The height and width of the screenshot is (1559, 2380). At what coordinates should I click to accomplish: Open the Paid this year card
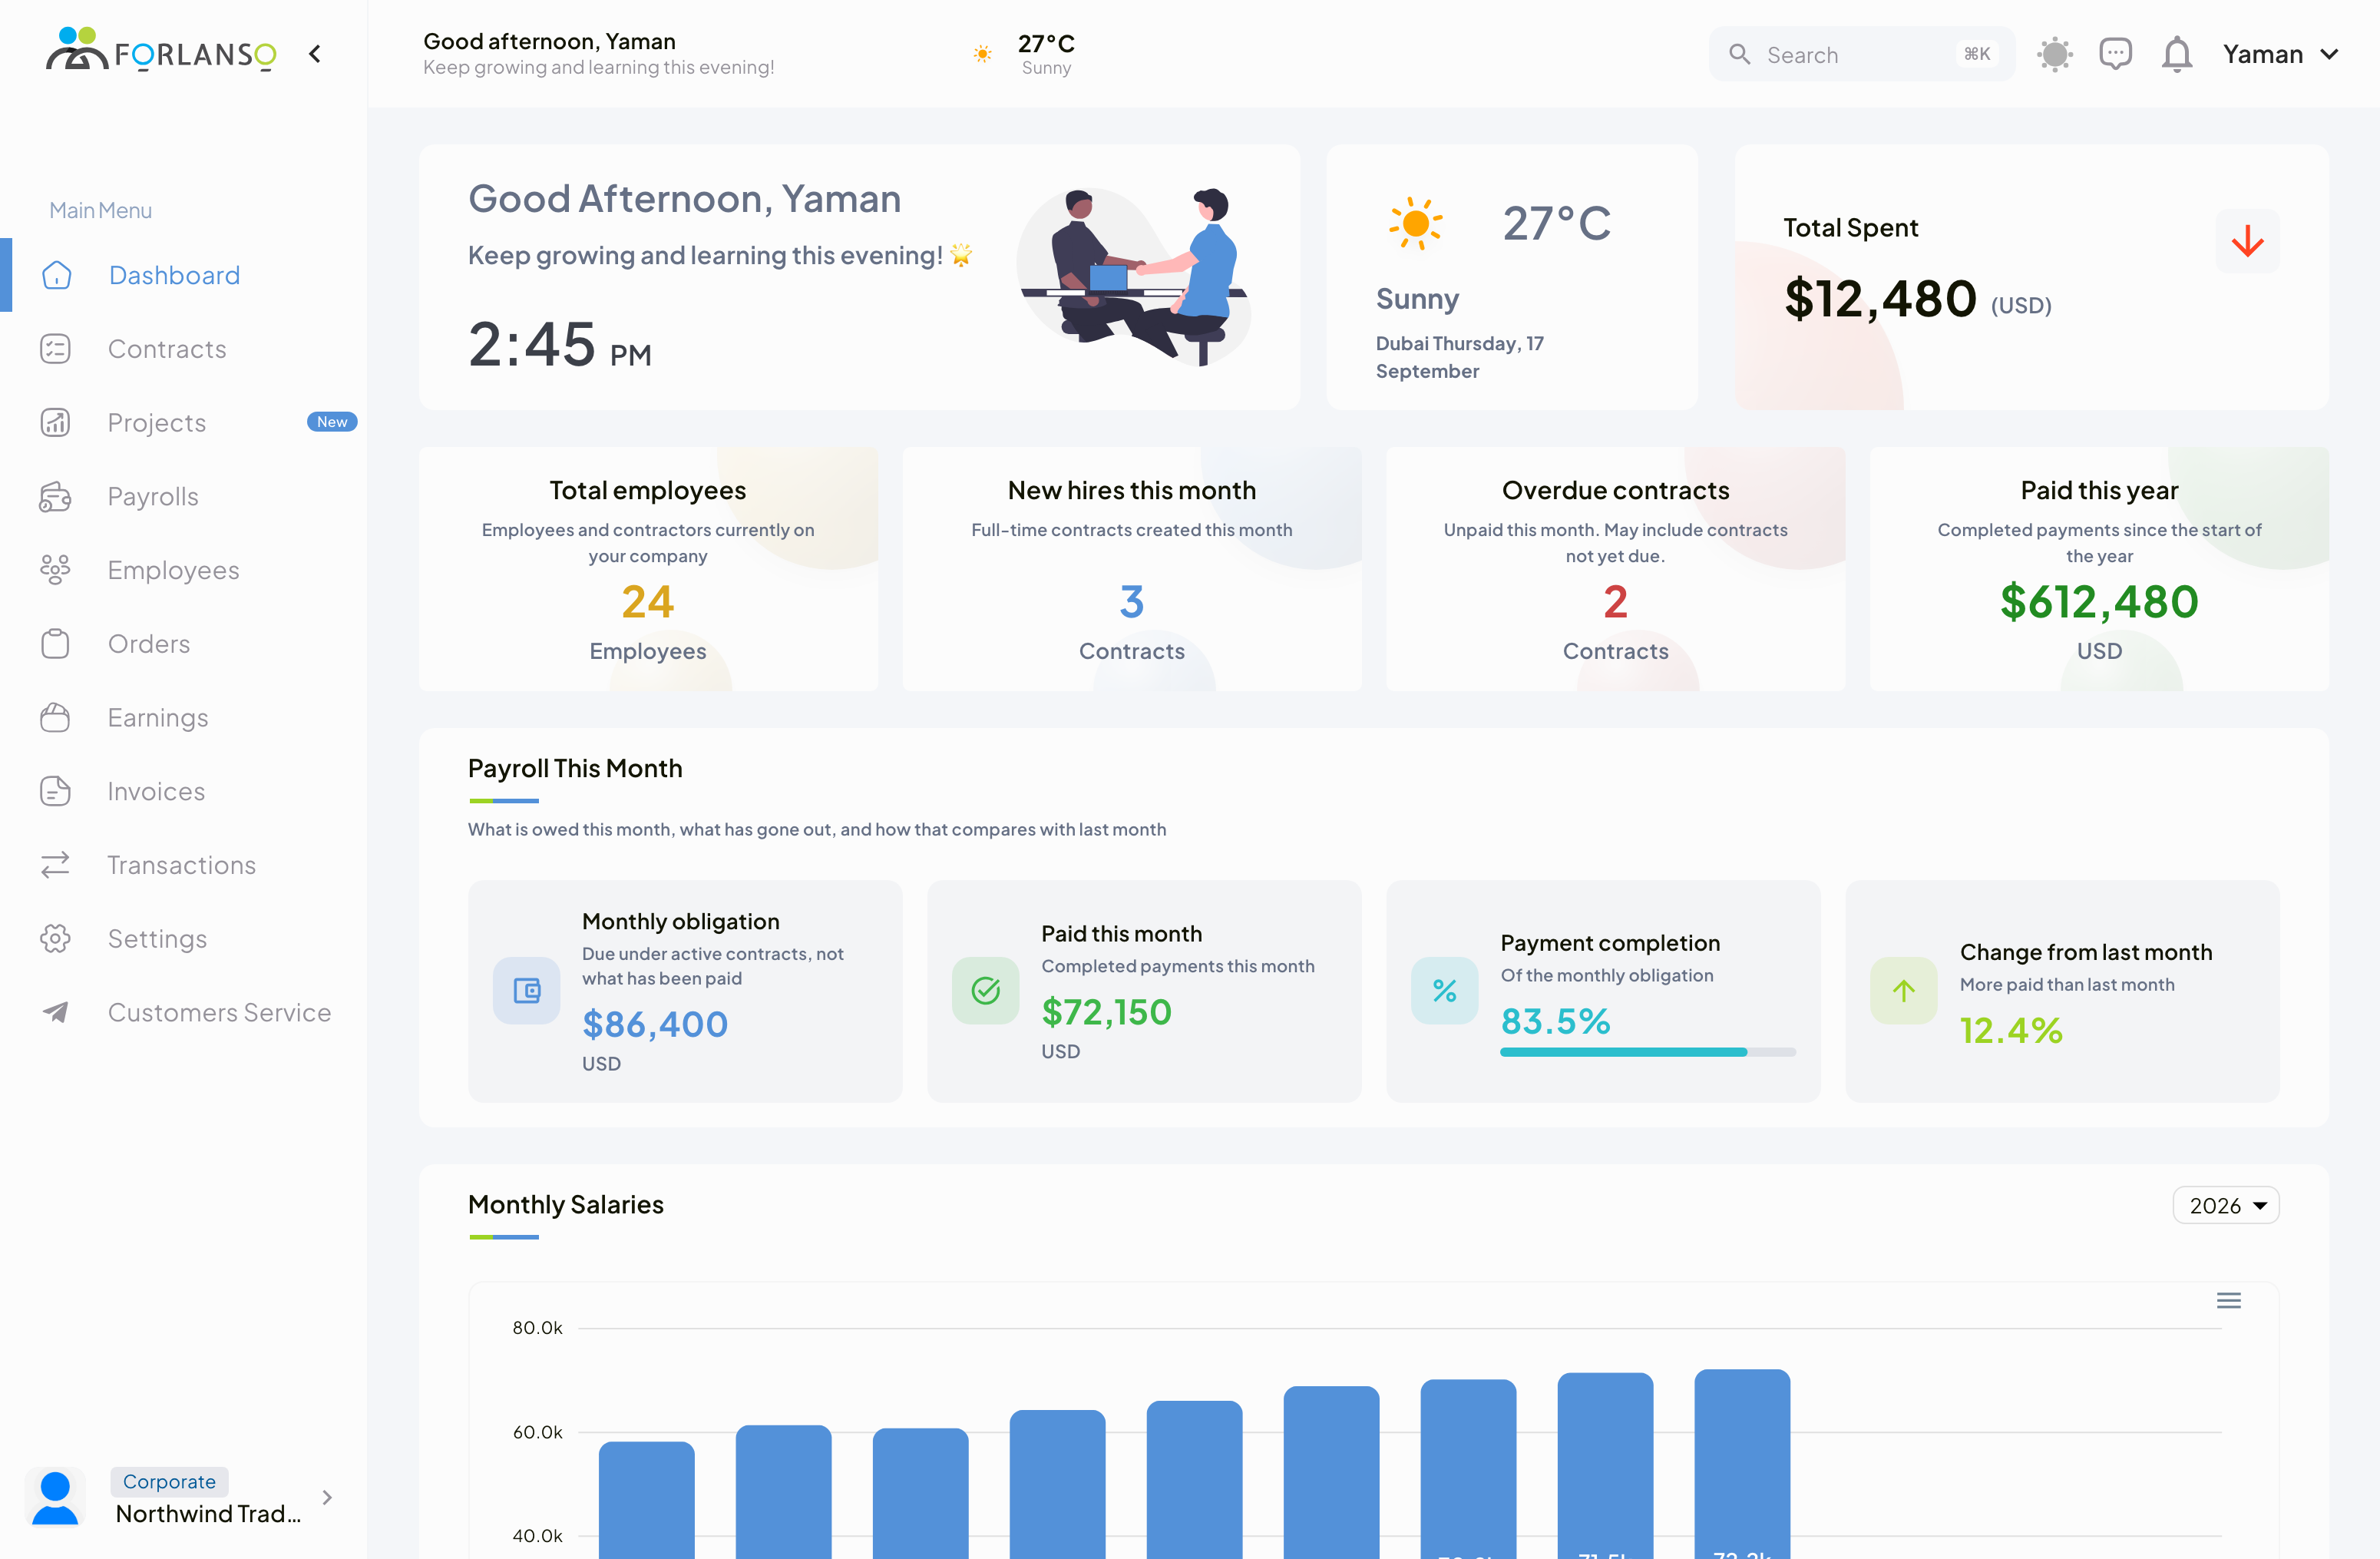[x=2100, y=569]
